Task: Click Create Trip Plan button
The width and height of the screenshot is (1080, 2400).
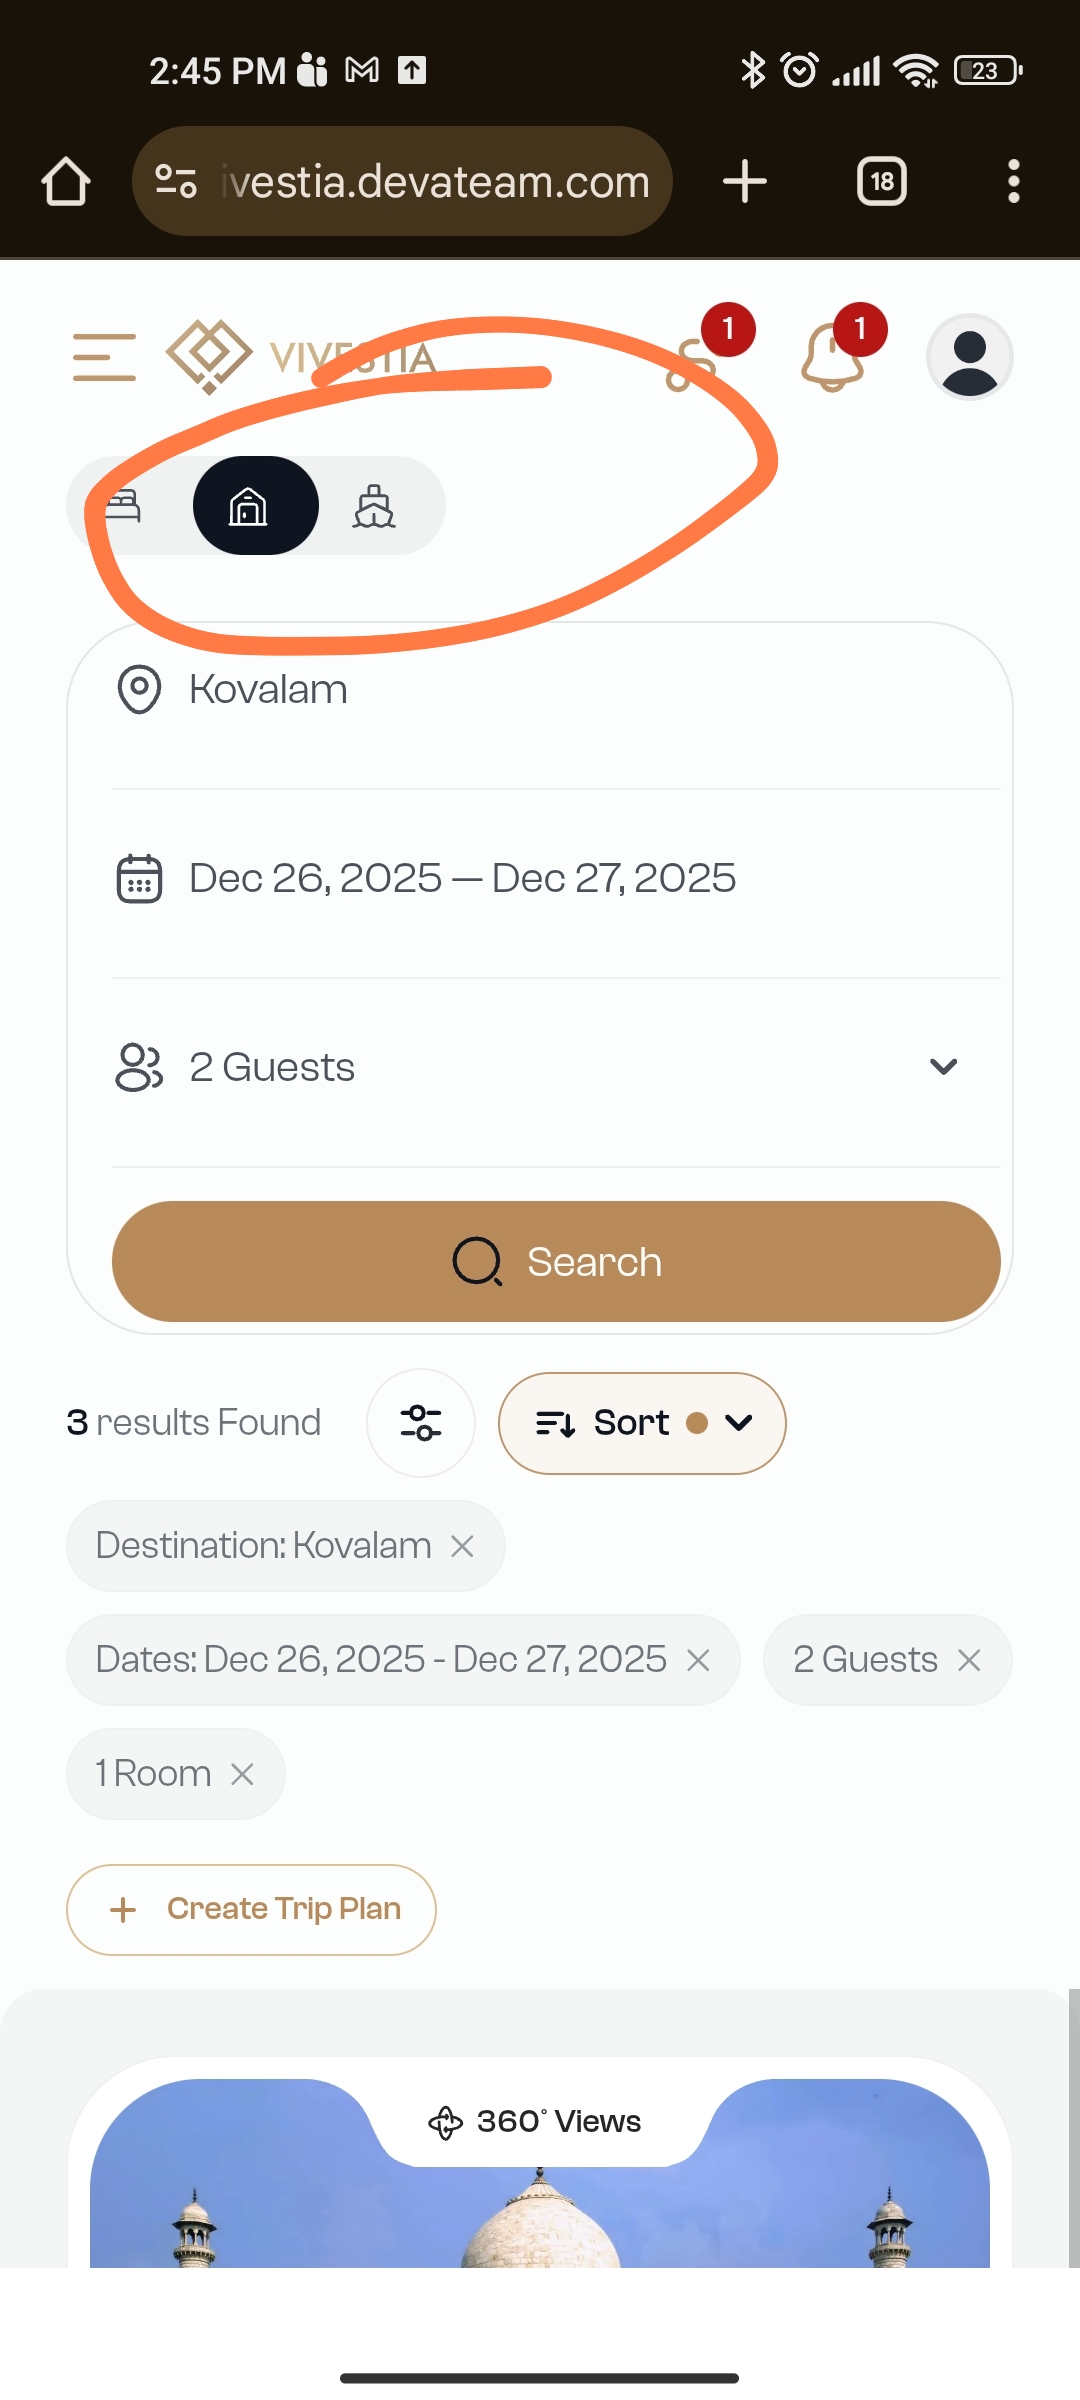Action: click(251, 1910)
